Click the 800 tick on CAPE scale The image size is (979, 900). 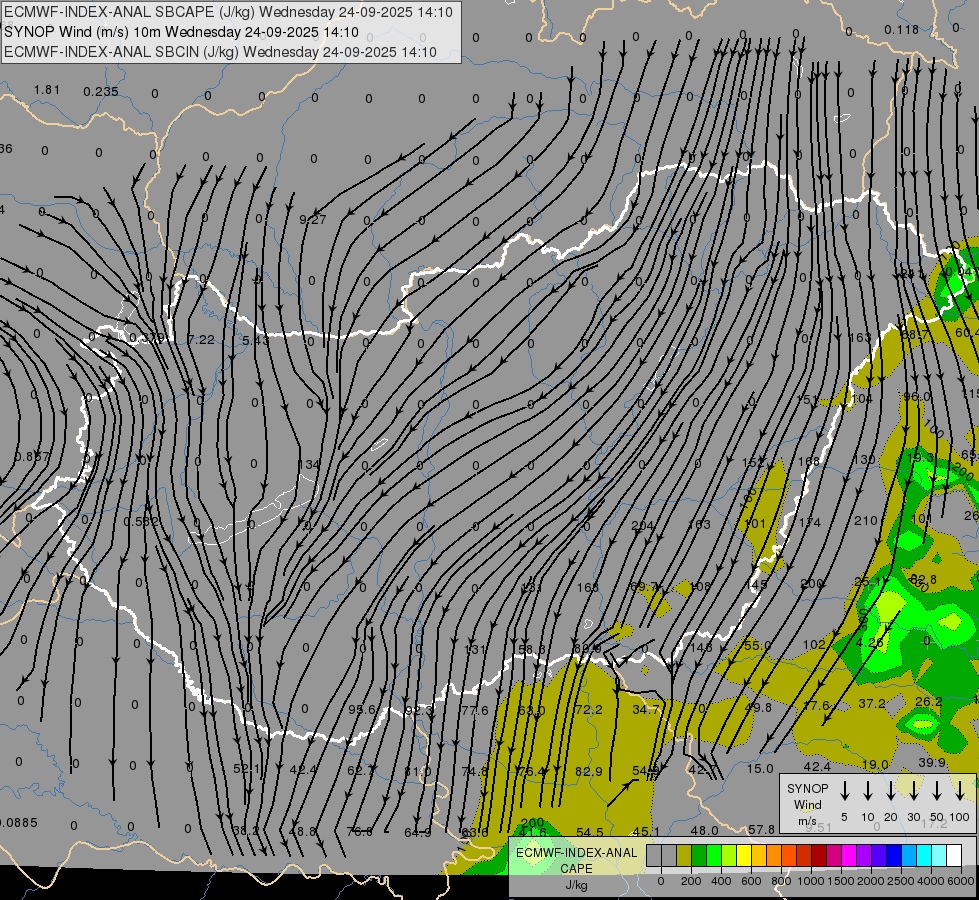[781, 881]
